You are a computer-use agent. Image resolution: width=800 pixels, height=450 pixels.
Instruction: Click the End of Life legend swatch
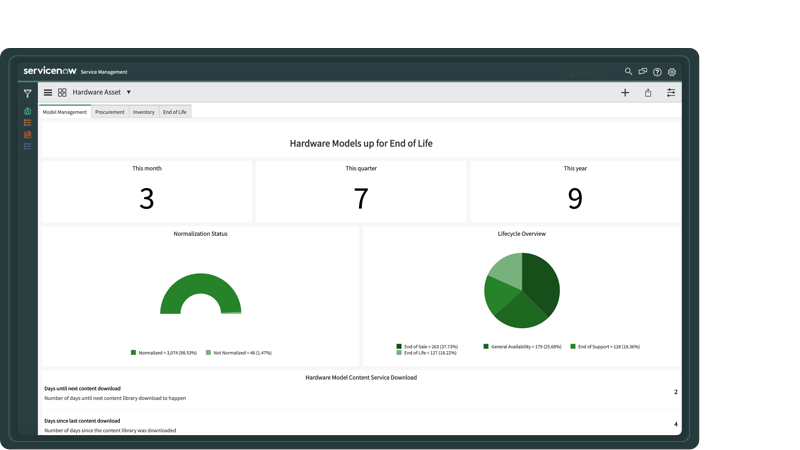[x=399, y=353]
